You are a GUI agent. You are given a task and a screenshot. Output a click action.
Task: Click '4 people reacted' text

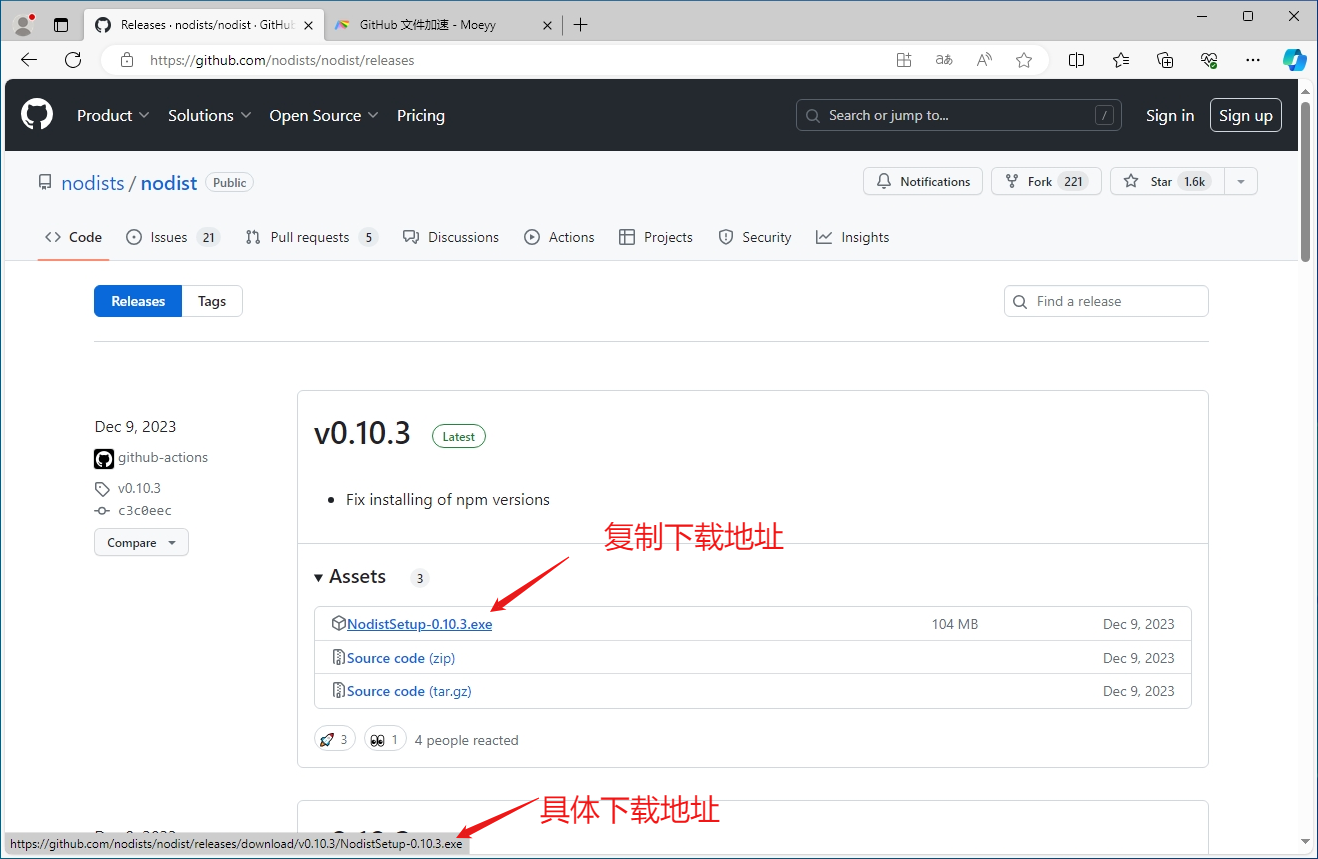[466, 740]
